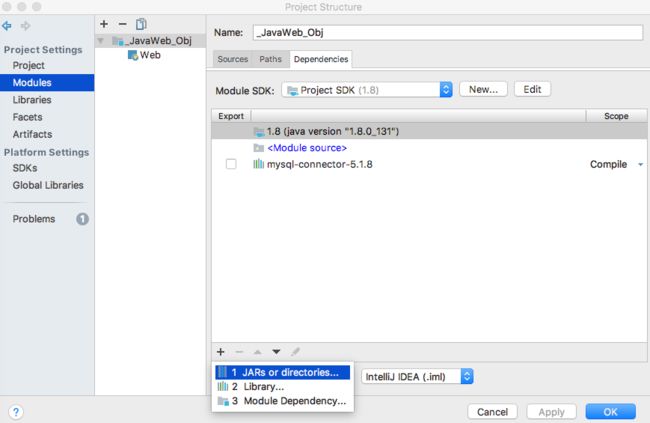The width and height of the screenshot is (650, 423).
Task: Click the Edit SDK button
Action: 532,90
